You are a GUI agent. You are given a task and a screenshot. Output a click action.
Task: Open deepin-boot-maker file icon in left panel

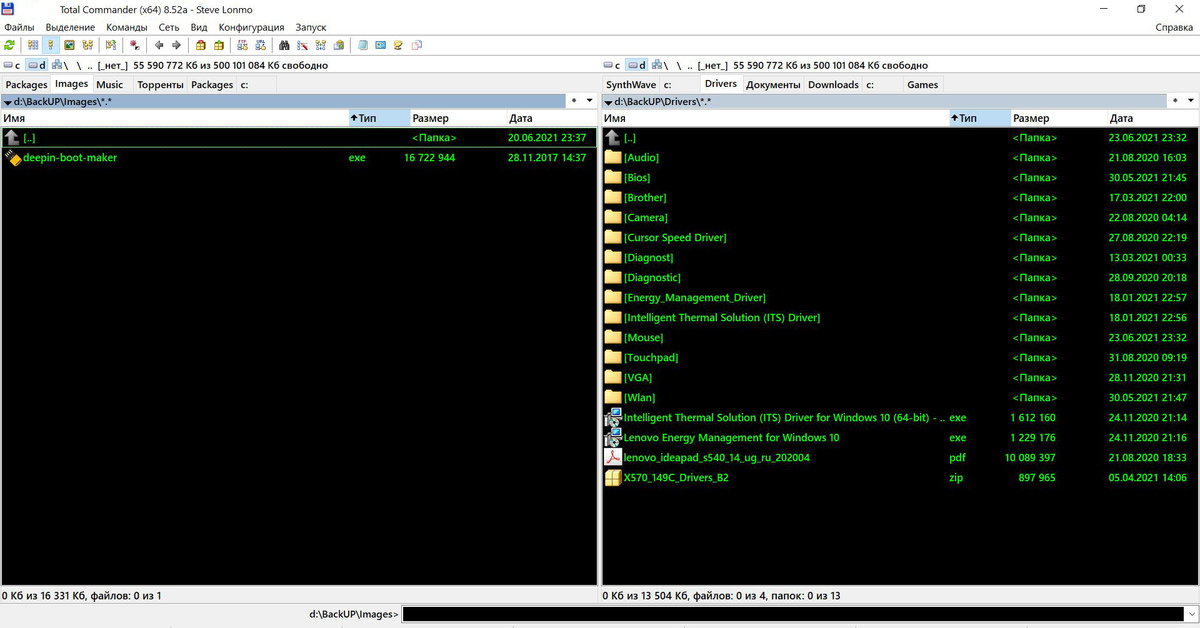tap(13, 158)
